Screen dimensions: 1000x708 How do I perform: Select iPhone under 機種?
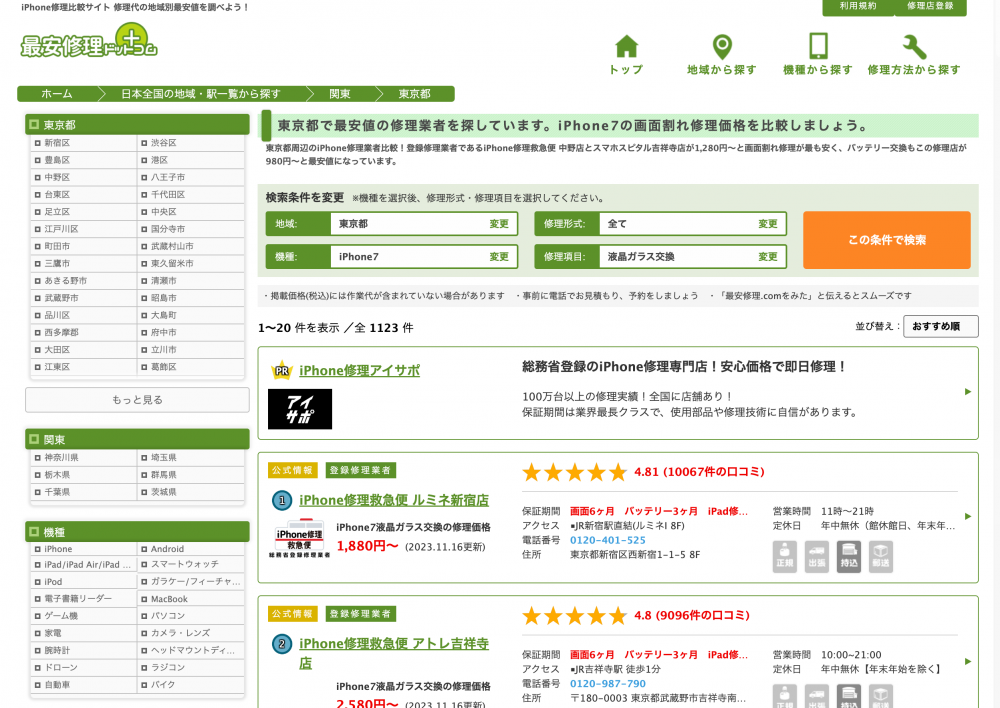click(58, 549)
